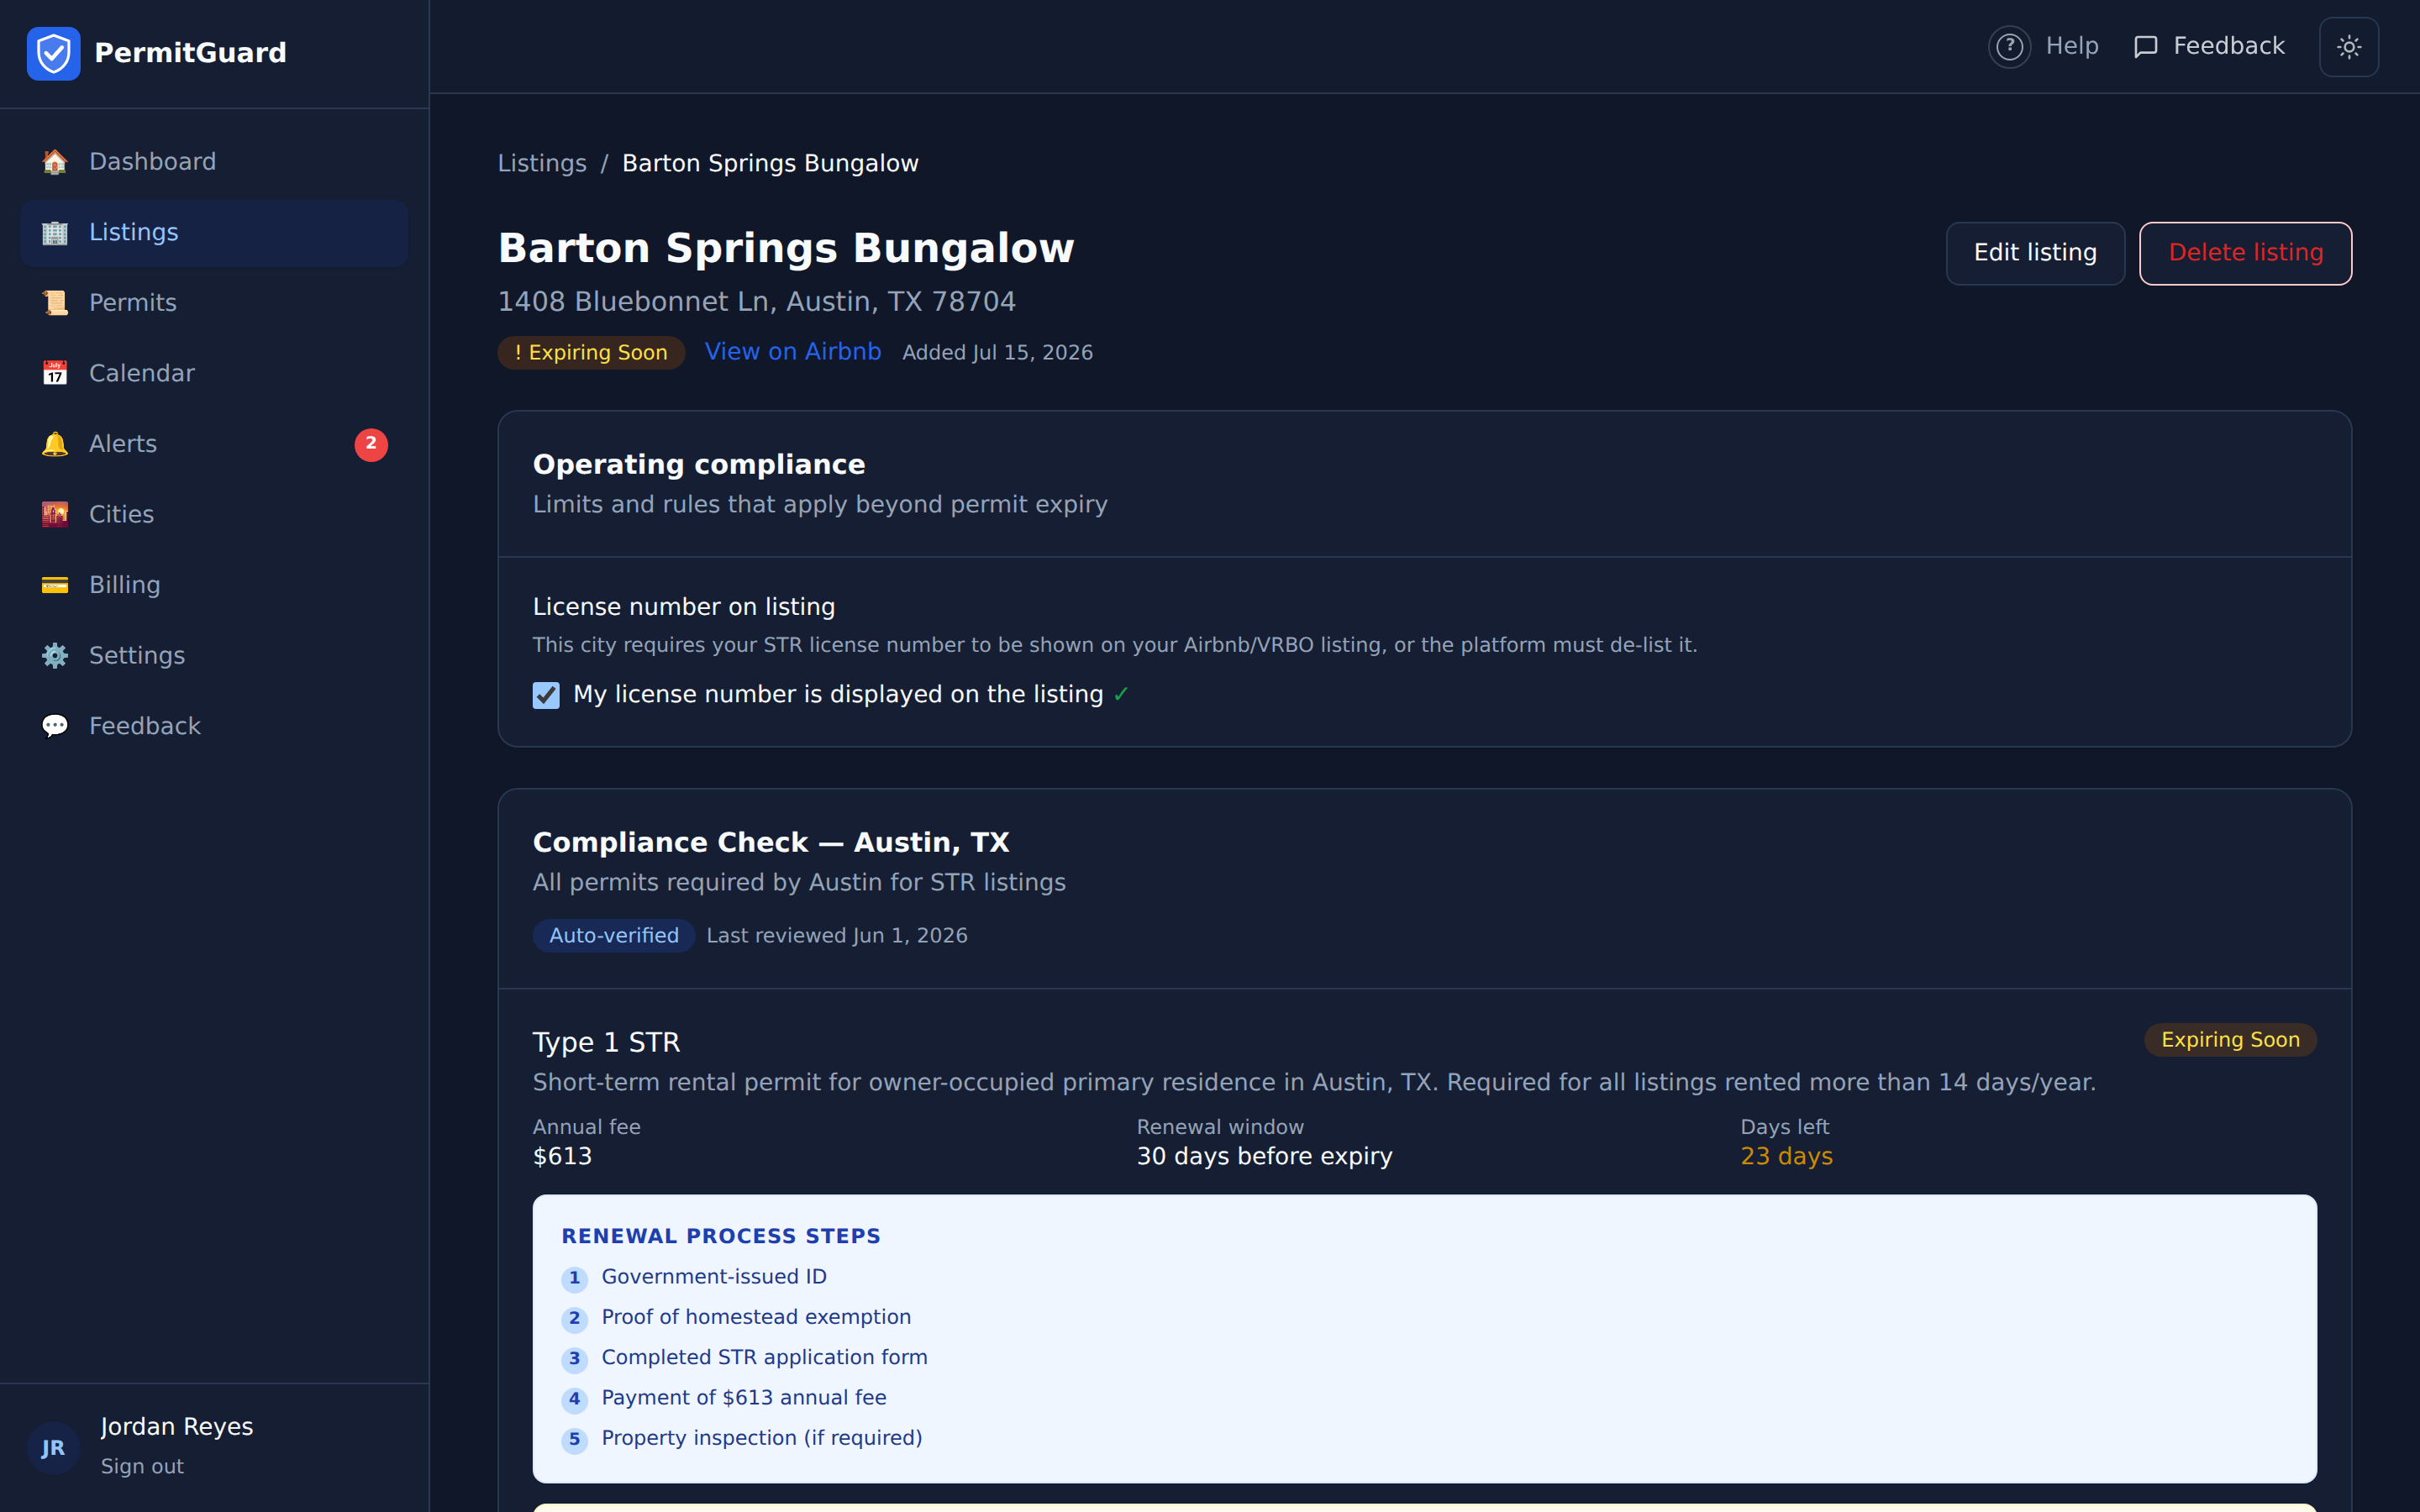2420x1512 pixels.
Task: Click 'Compliance Check — Austin, TX' heading
Action: [x=771, y=843]
